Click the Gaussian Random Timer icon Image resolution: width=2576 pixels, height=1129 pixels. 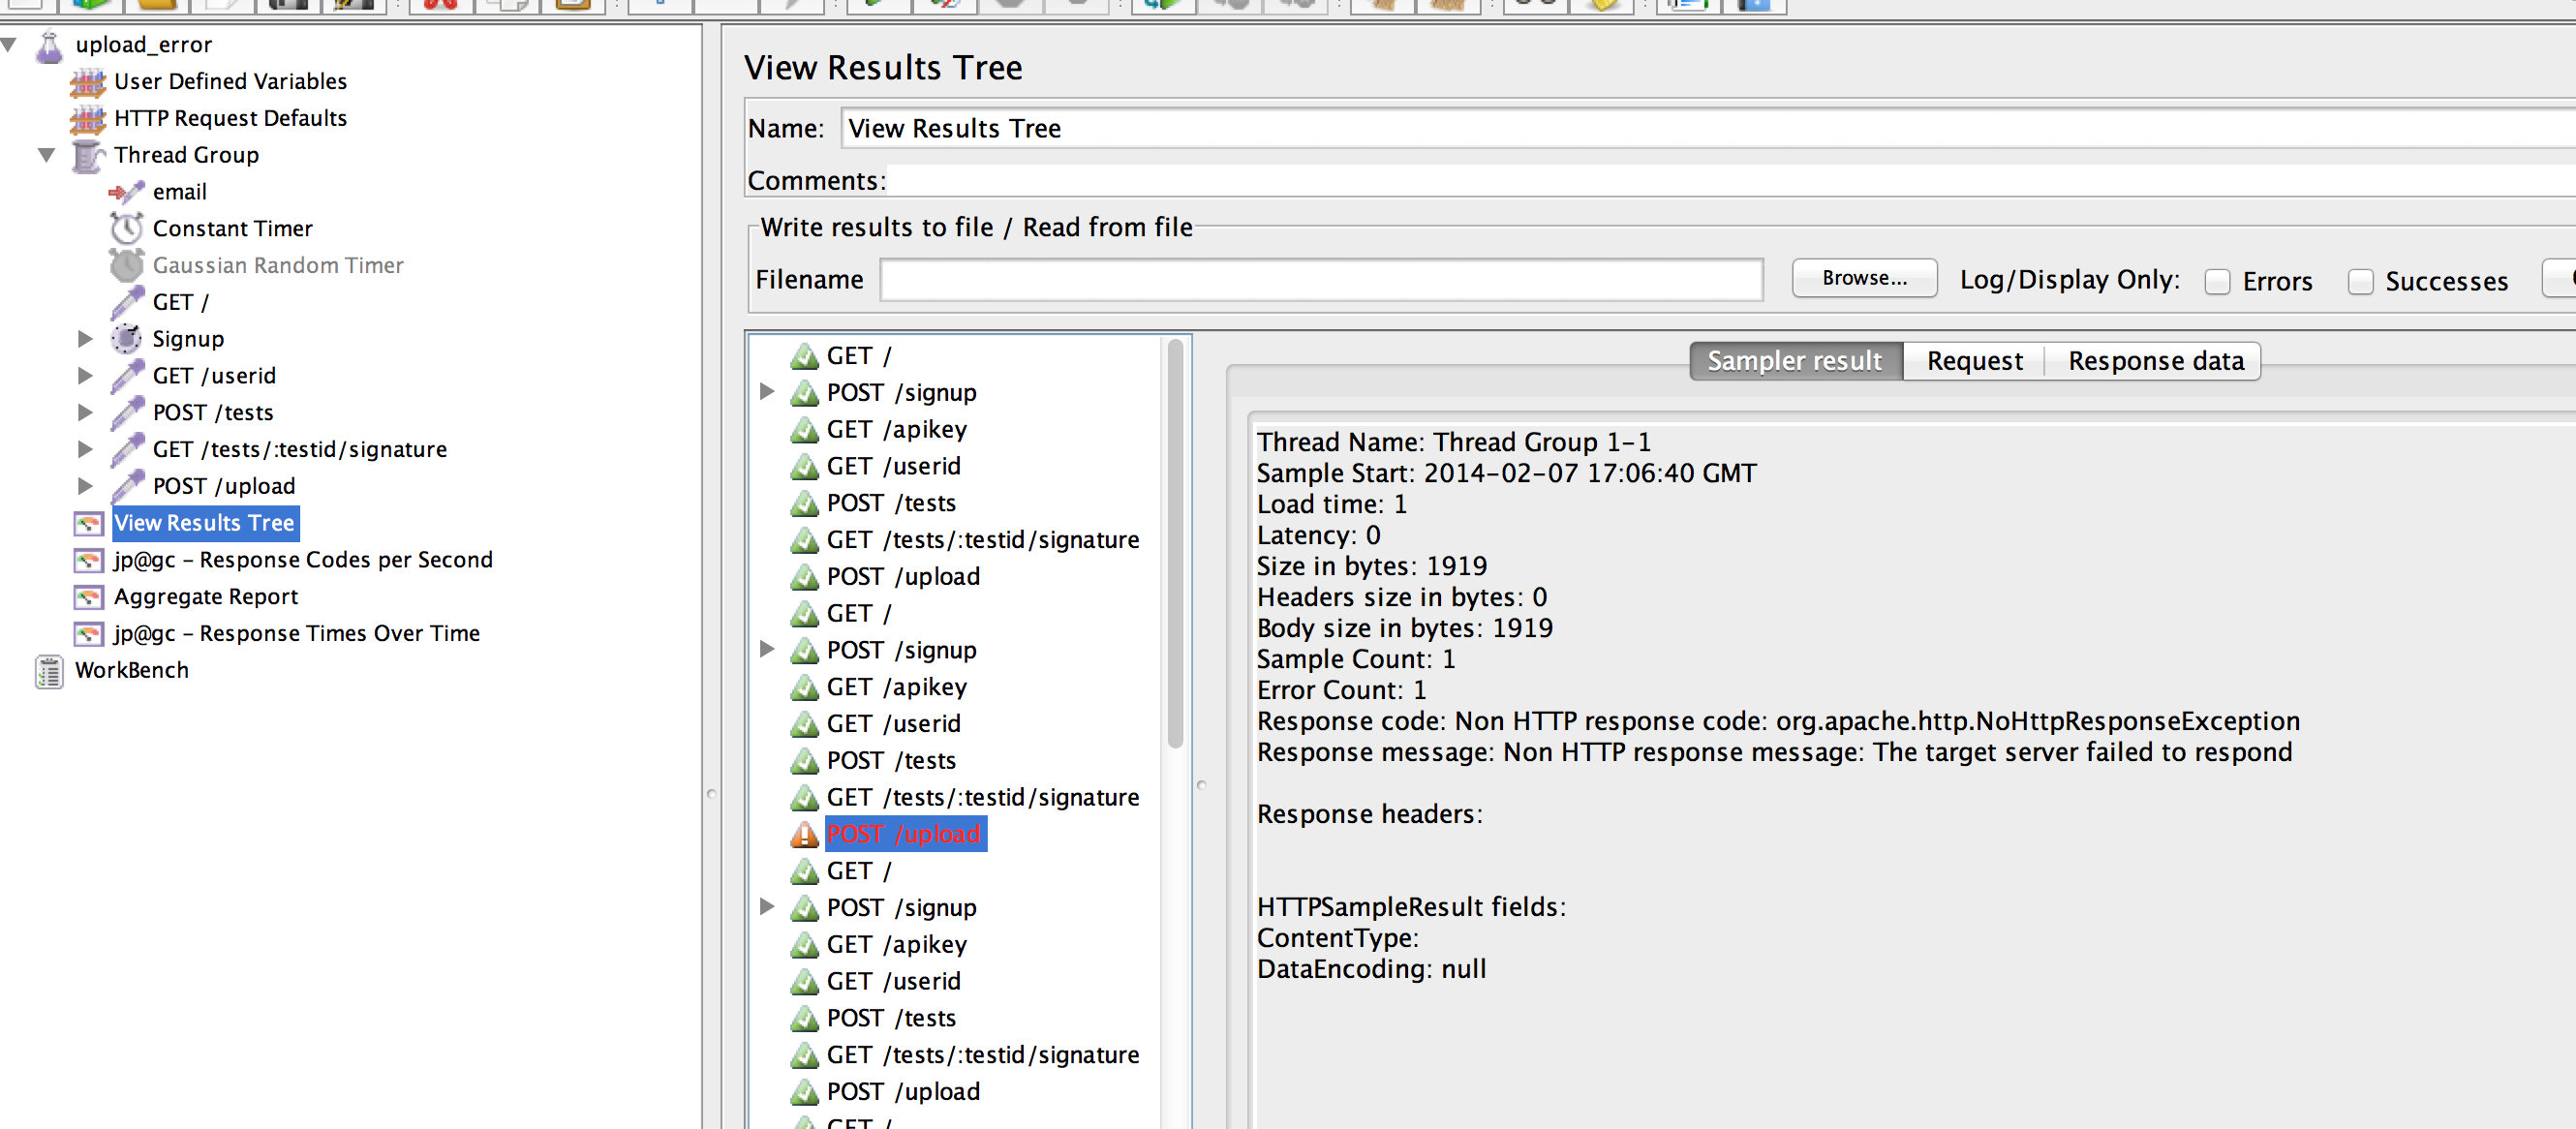[126, 265]
